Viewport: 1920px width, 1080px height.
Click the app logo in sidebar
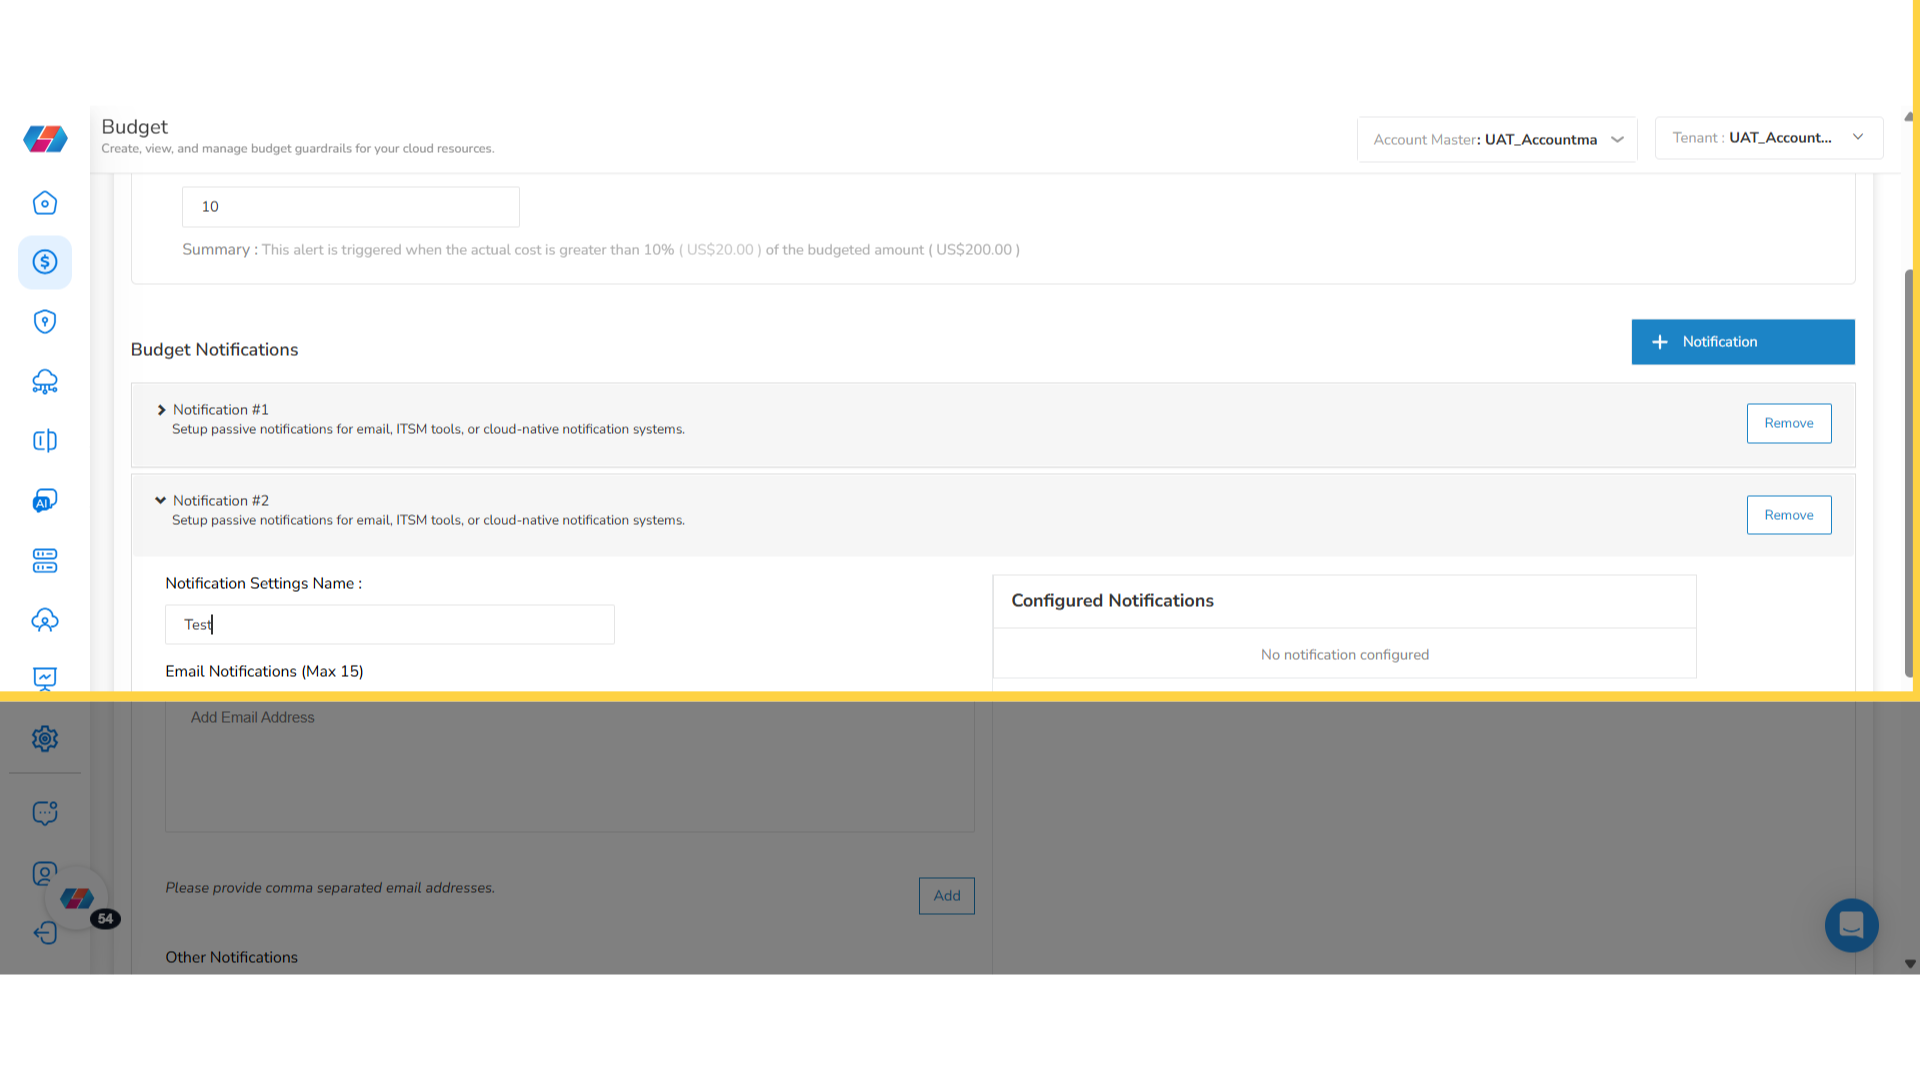[45, 138]
